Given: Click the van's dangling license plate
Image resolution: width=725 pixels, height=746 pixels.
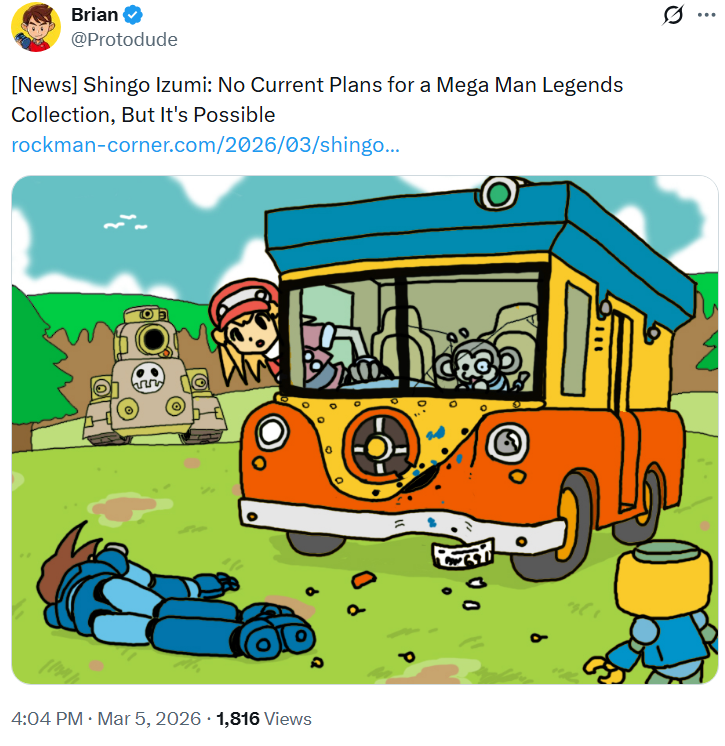Looking at the screenshot, I should pos(462,554).
